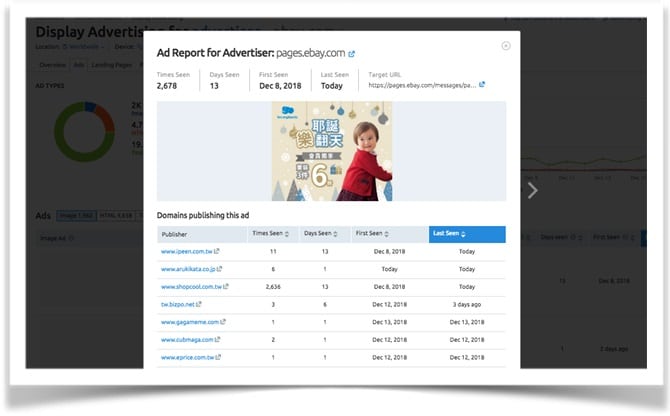Click 'Ad Report for Advertiser:' title text
Screen dimensions: 670x416
(215, 53)
